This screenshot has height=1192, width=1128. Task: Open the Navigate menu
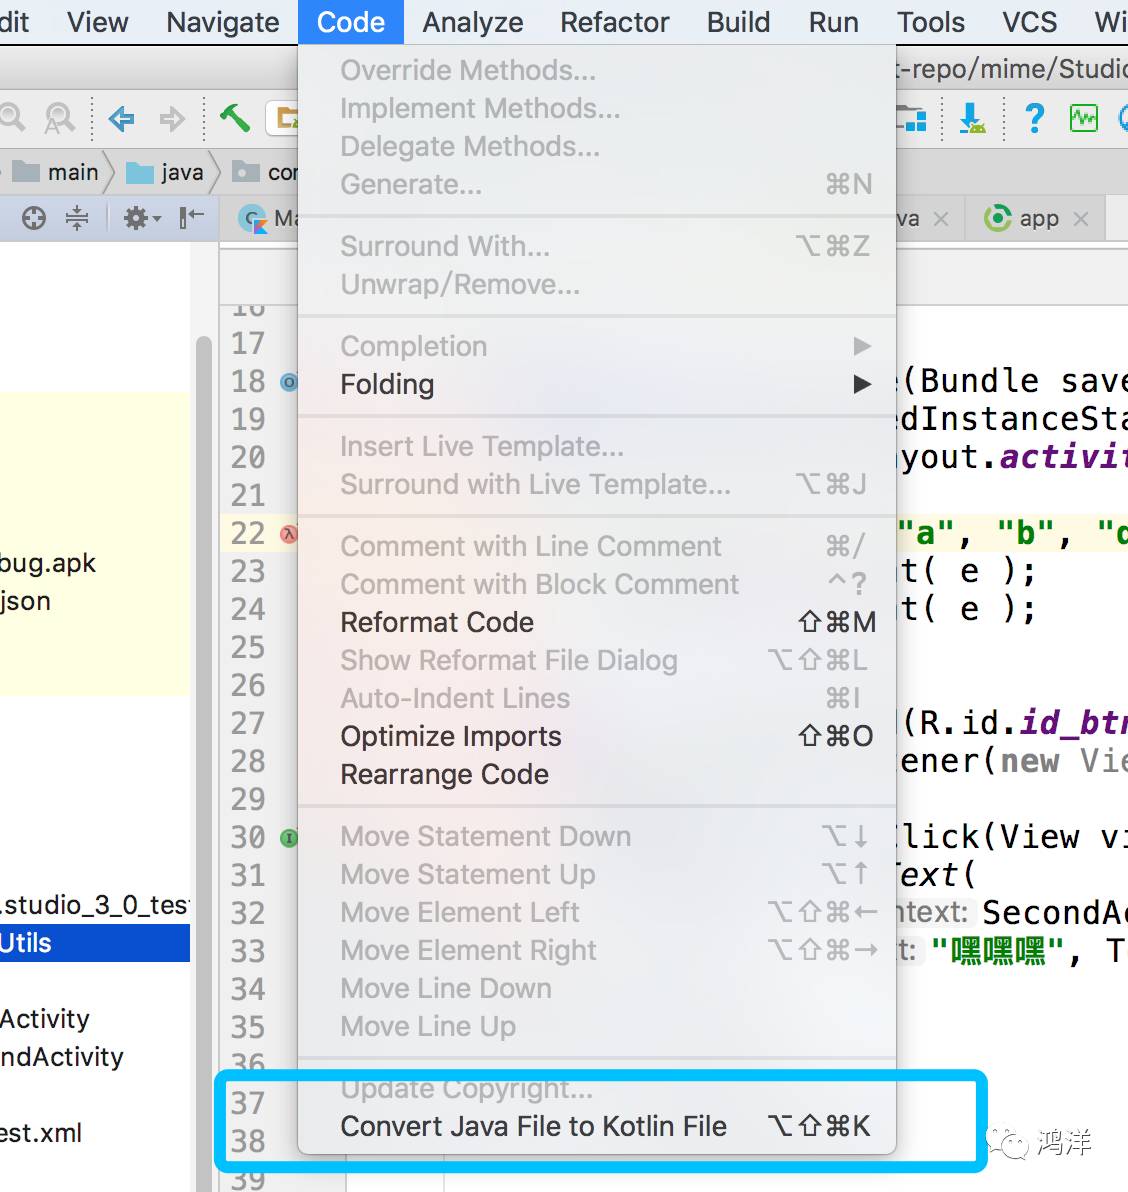coord(223,22)
